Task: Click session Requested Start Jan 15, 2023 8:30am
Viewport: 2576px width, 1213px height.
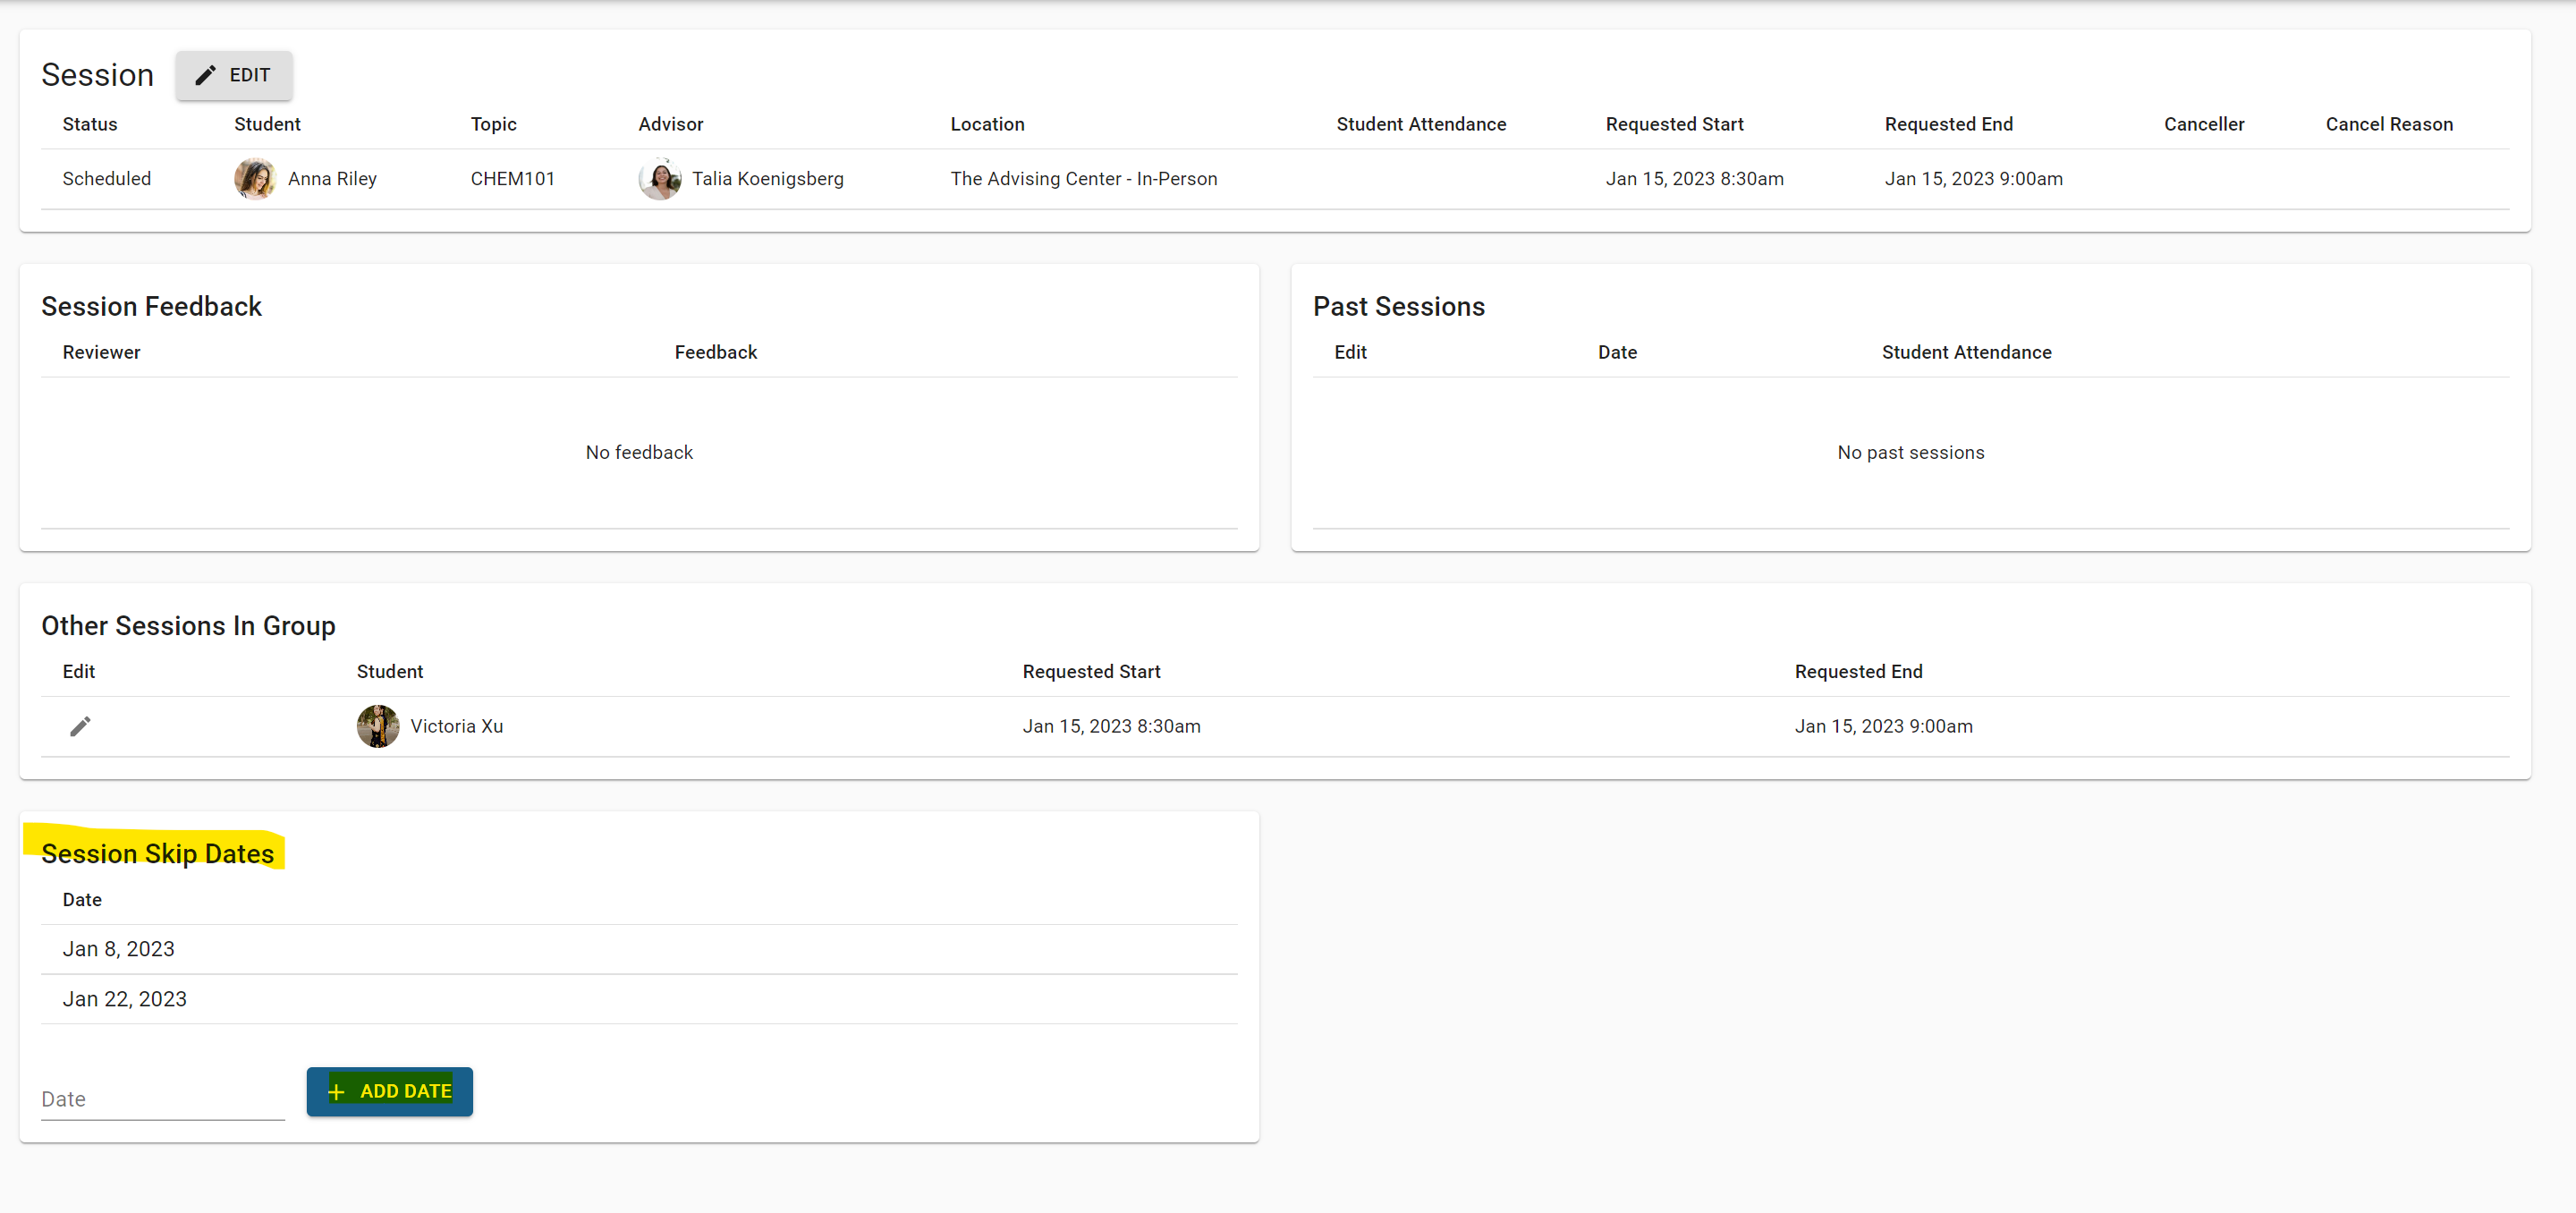Action: (1695, 179)
